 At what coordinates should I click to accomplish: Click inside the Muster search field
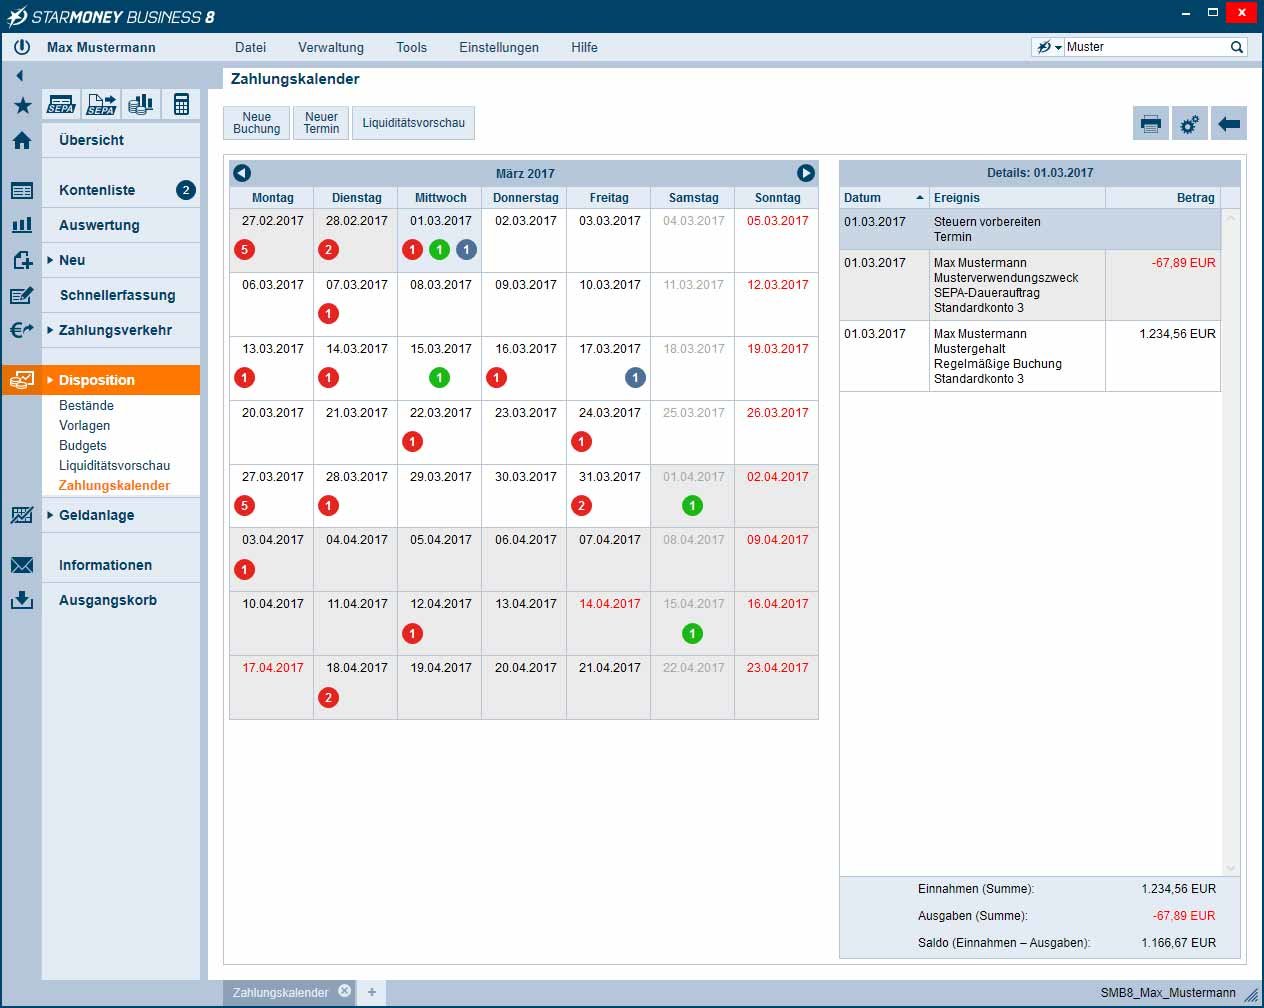(x=1145, y=47)
